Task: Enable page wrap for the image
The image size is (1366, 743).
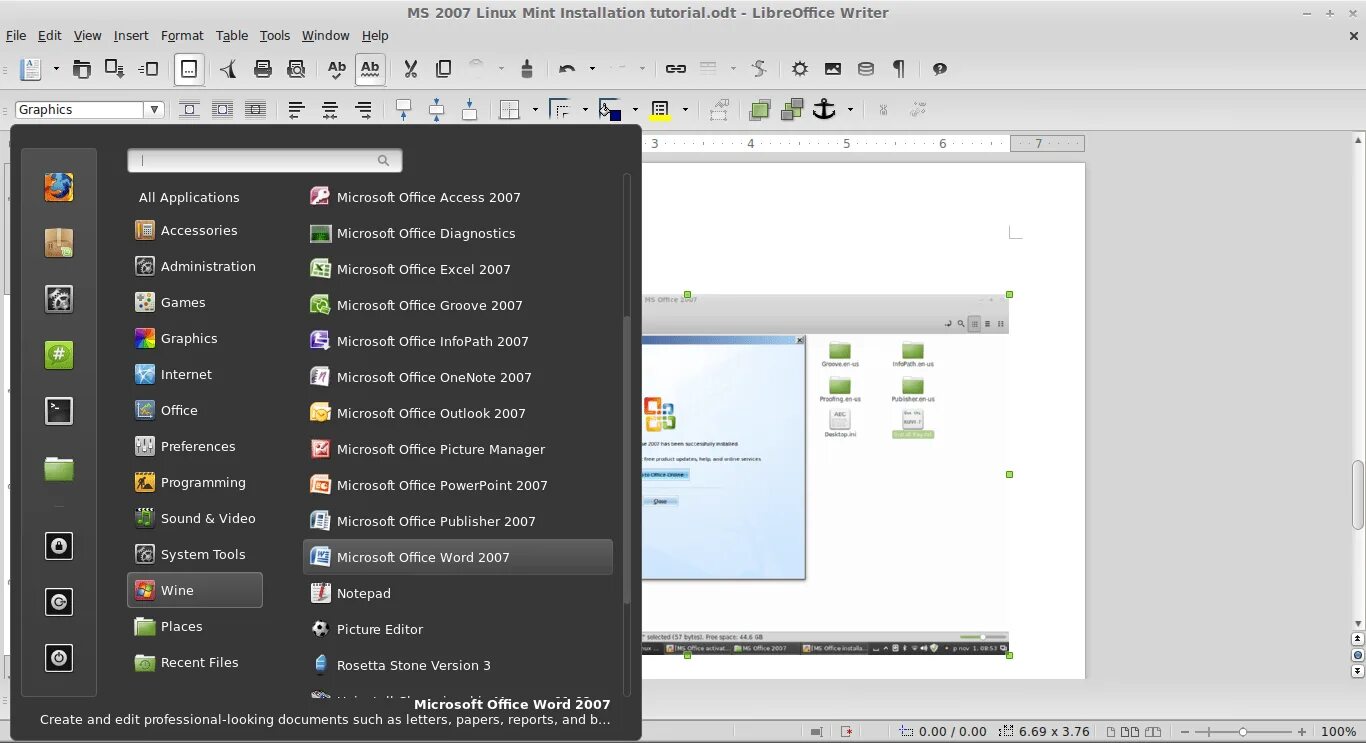Action: click(x=222, y=110)
